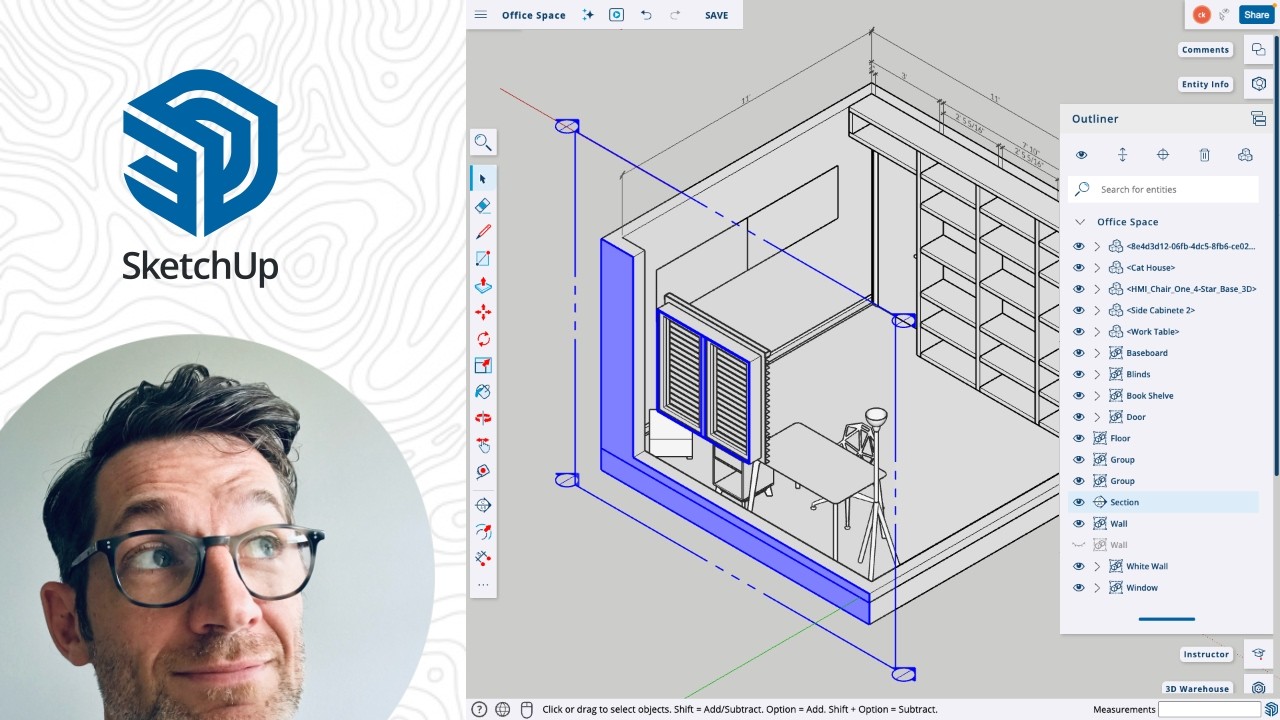This screenshot has width=1280, height=720.
Task: Click the SAVE button
Action: tap(716, 15)
